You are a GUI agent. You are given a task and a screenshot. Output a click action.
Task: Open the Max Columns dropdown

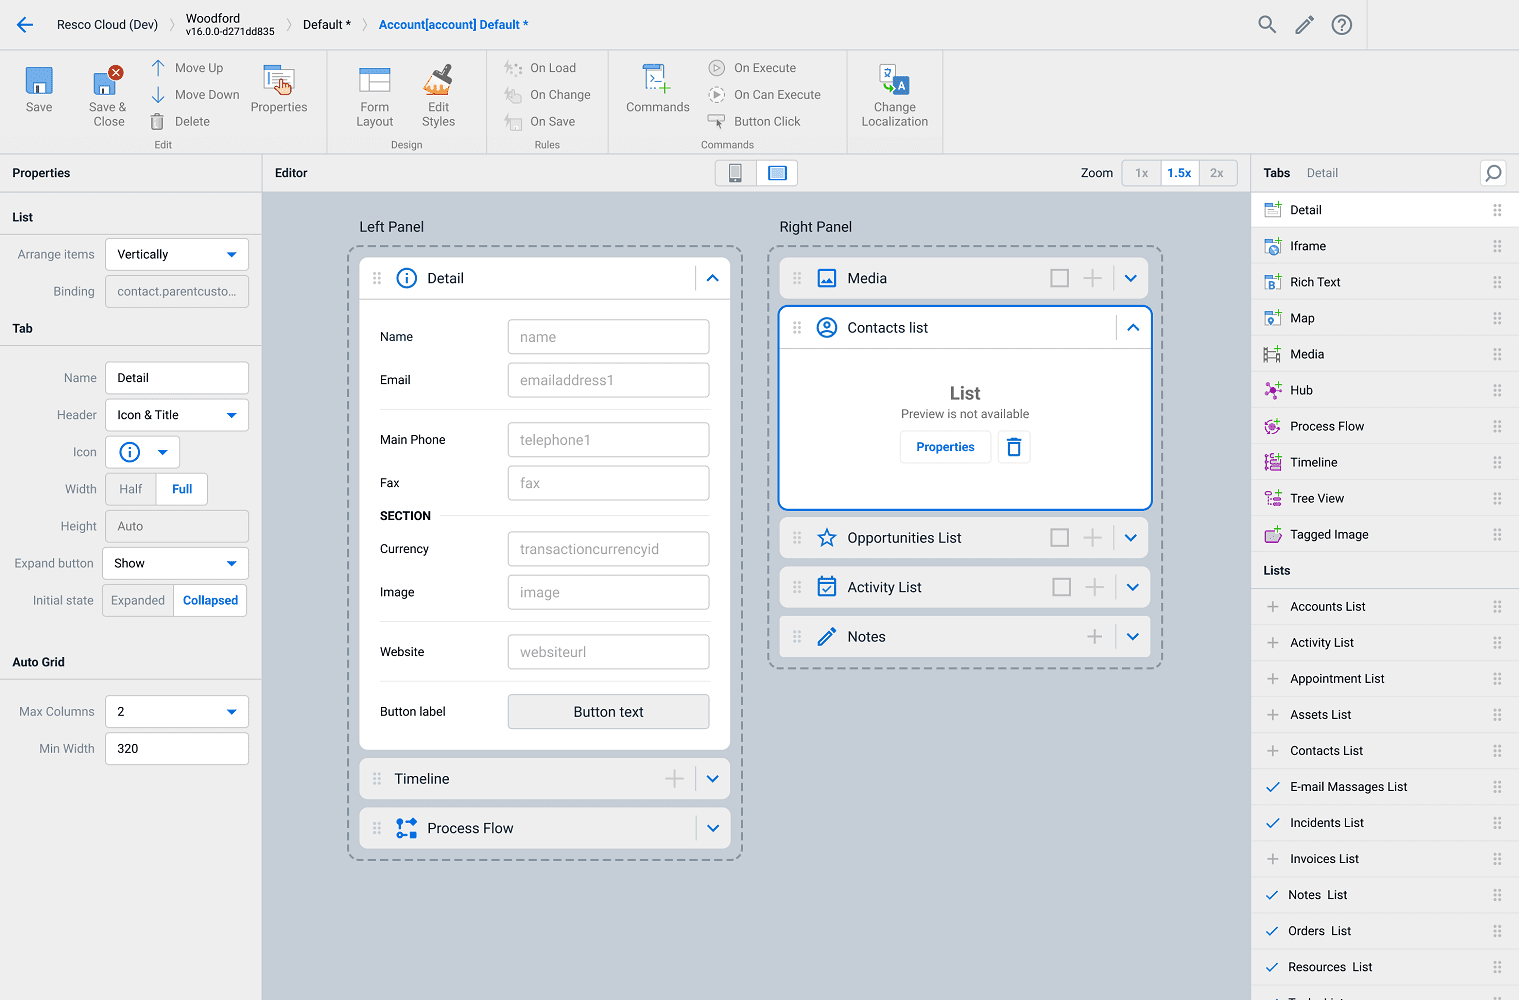[177, 712]
